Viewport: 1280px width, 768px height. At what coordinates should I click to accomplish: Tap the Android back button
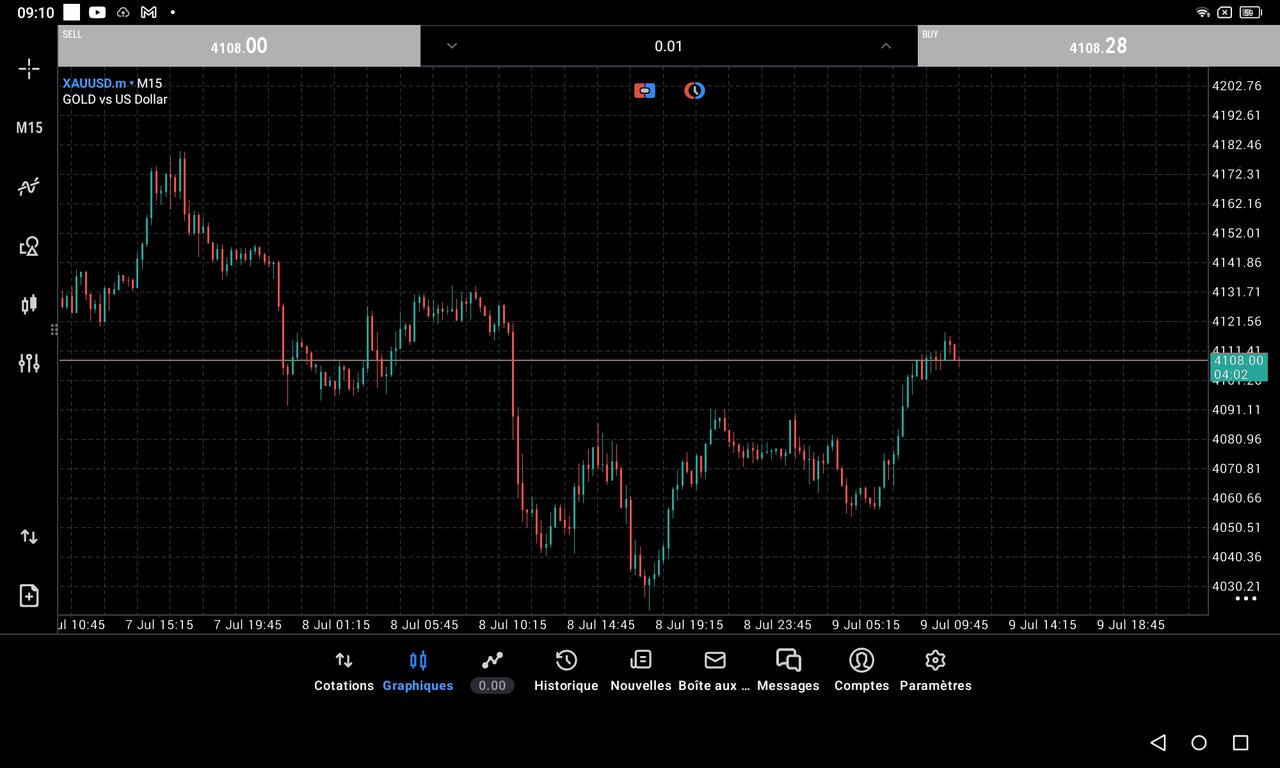pyautogui.click(x=1158, y=742)
